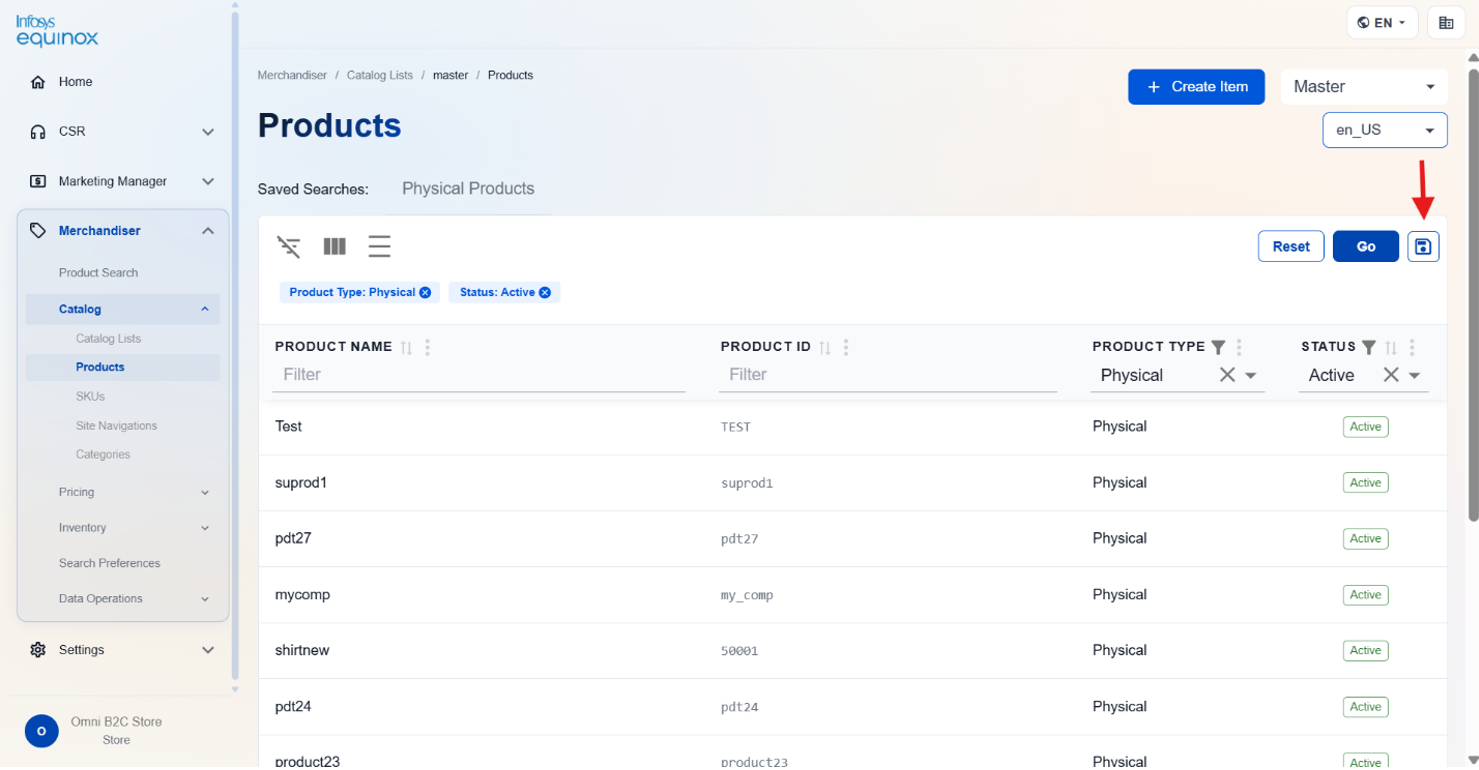
Task: Click the Omni B2C Store avatar
Action: click(41, 731)
